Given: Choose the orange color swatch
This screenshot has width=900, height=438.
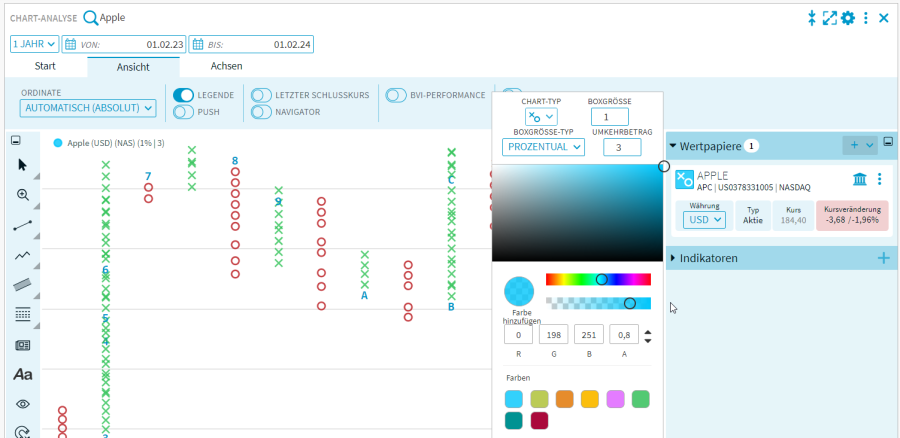Looking at the screenshot, I should pyautogui.click(x=564, y=399).
